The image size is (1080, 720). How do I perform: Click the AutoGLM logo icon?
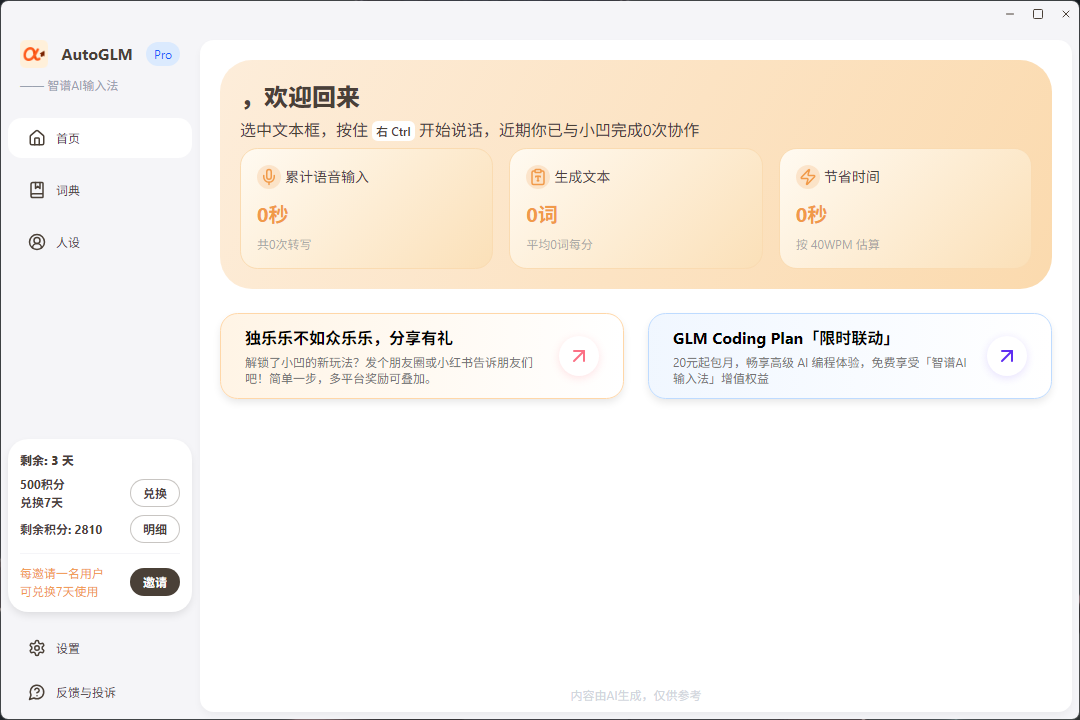pos(34,54)
